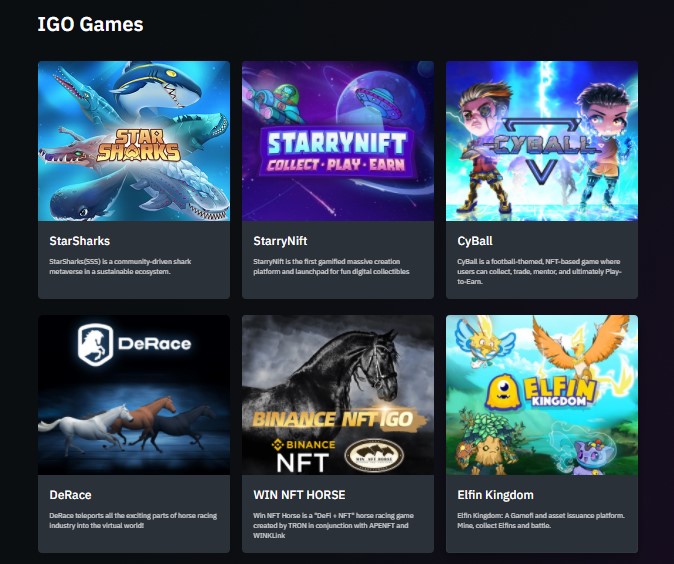Open the CyBall banner image
The image size is (674, 564).
pyautogui.click(x=542, y=141)
